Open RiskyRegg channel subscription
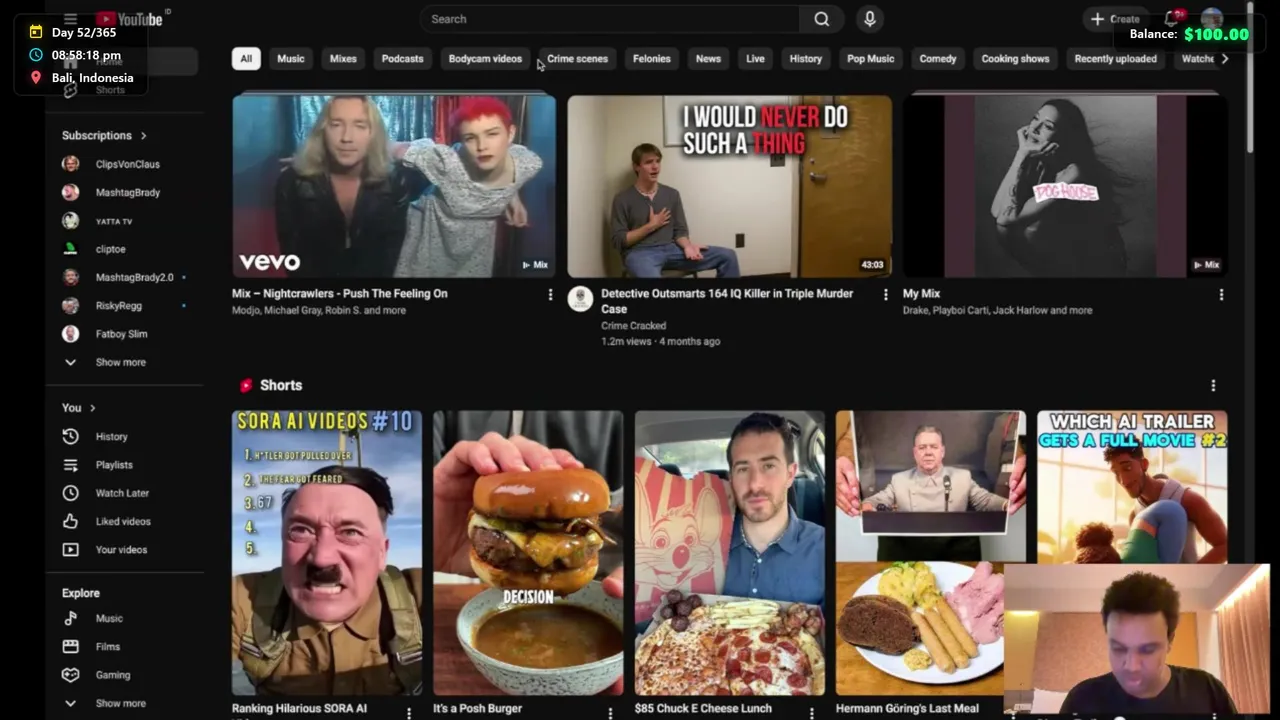Image resolution: width=1280 pixels, height=720 pixels. click(x=118, y=306)
